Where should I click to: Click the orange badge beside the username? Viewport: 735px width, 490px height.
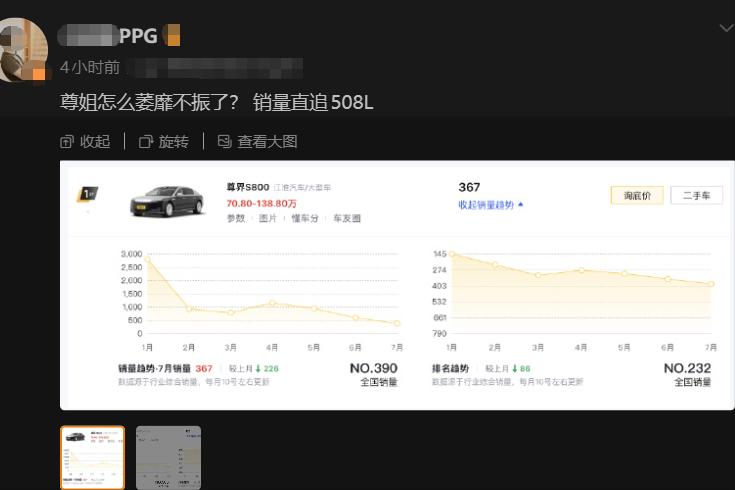click(x=172, y=36)
